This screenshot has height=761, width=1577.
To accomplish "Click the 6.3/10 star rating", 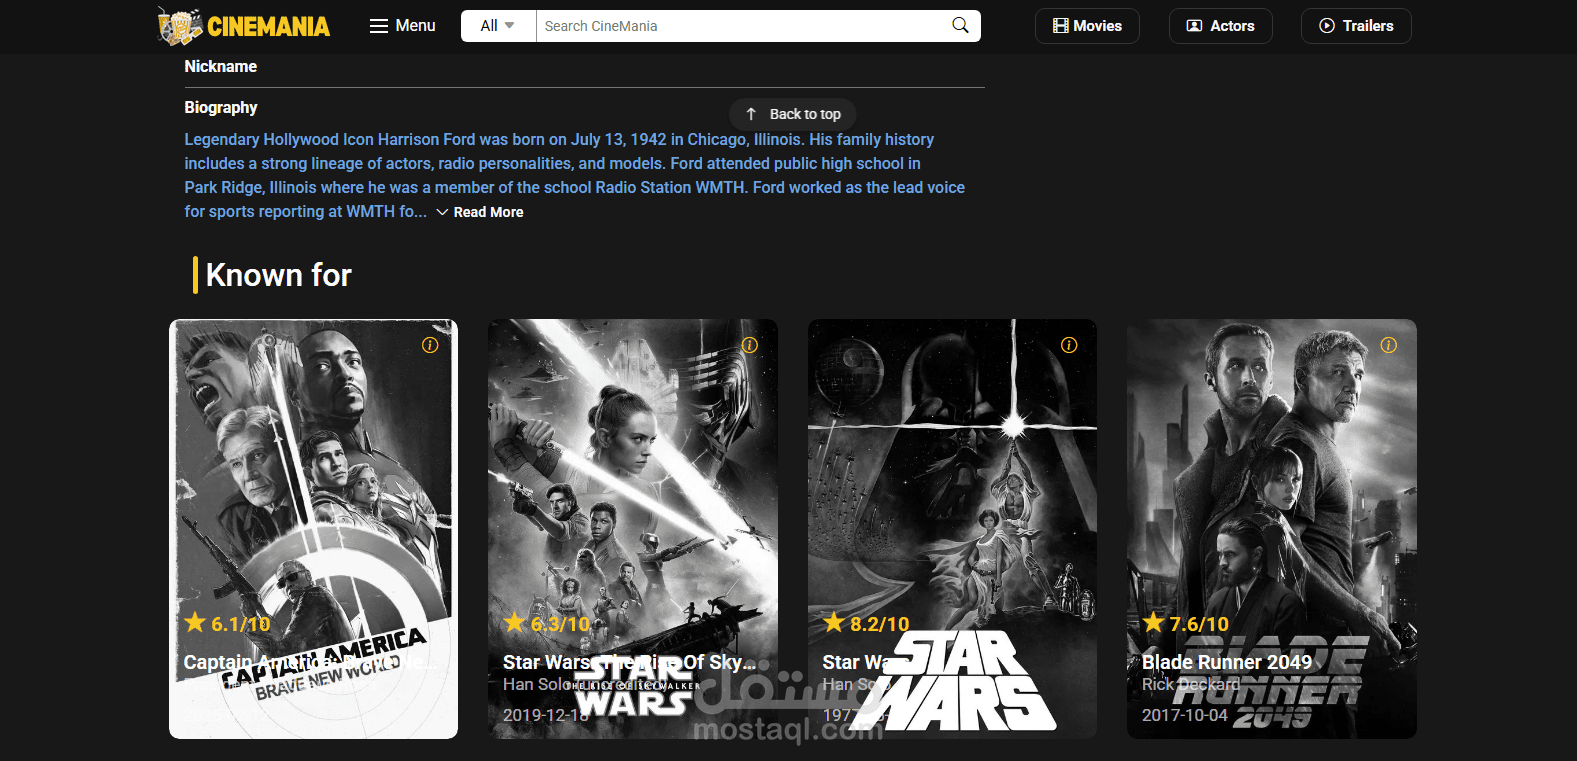I will coord(547,624).
